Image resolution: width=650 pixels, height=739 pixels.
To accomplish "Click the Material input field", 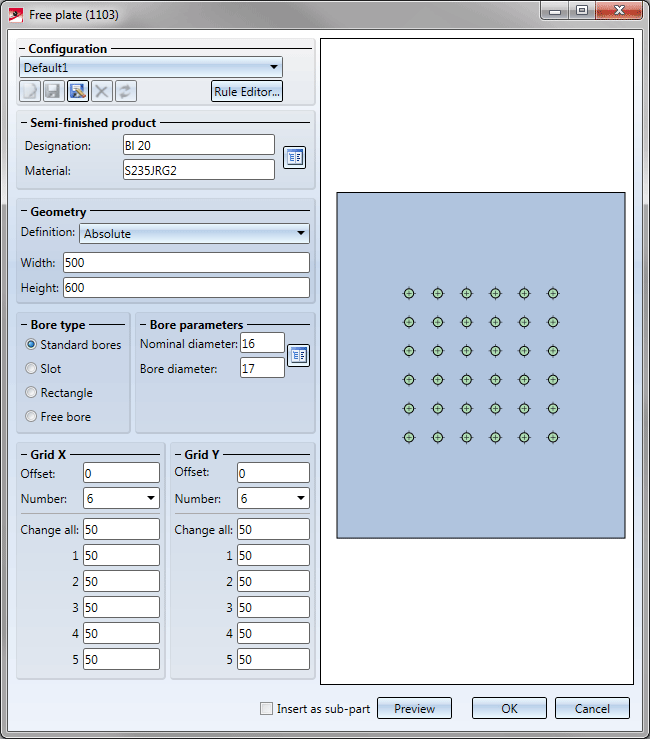I will pos(199,170).
